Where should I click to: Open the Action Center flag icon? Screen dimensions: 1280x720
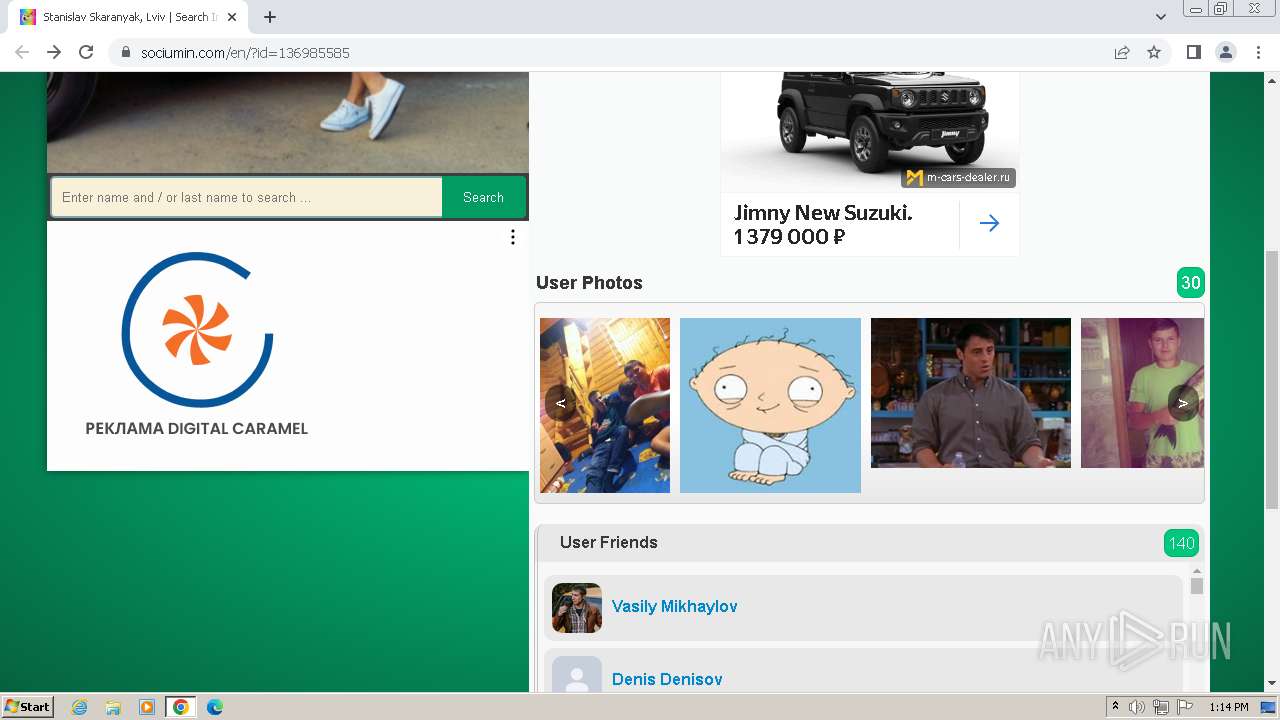(x=1185, y=707)
